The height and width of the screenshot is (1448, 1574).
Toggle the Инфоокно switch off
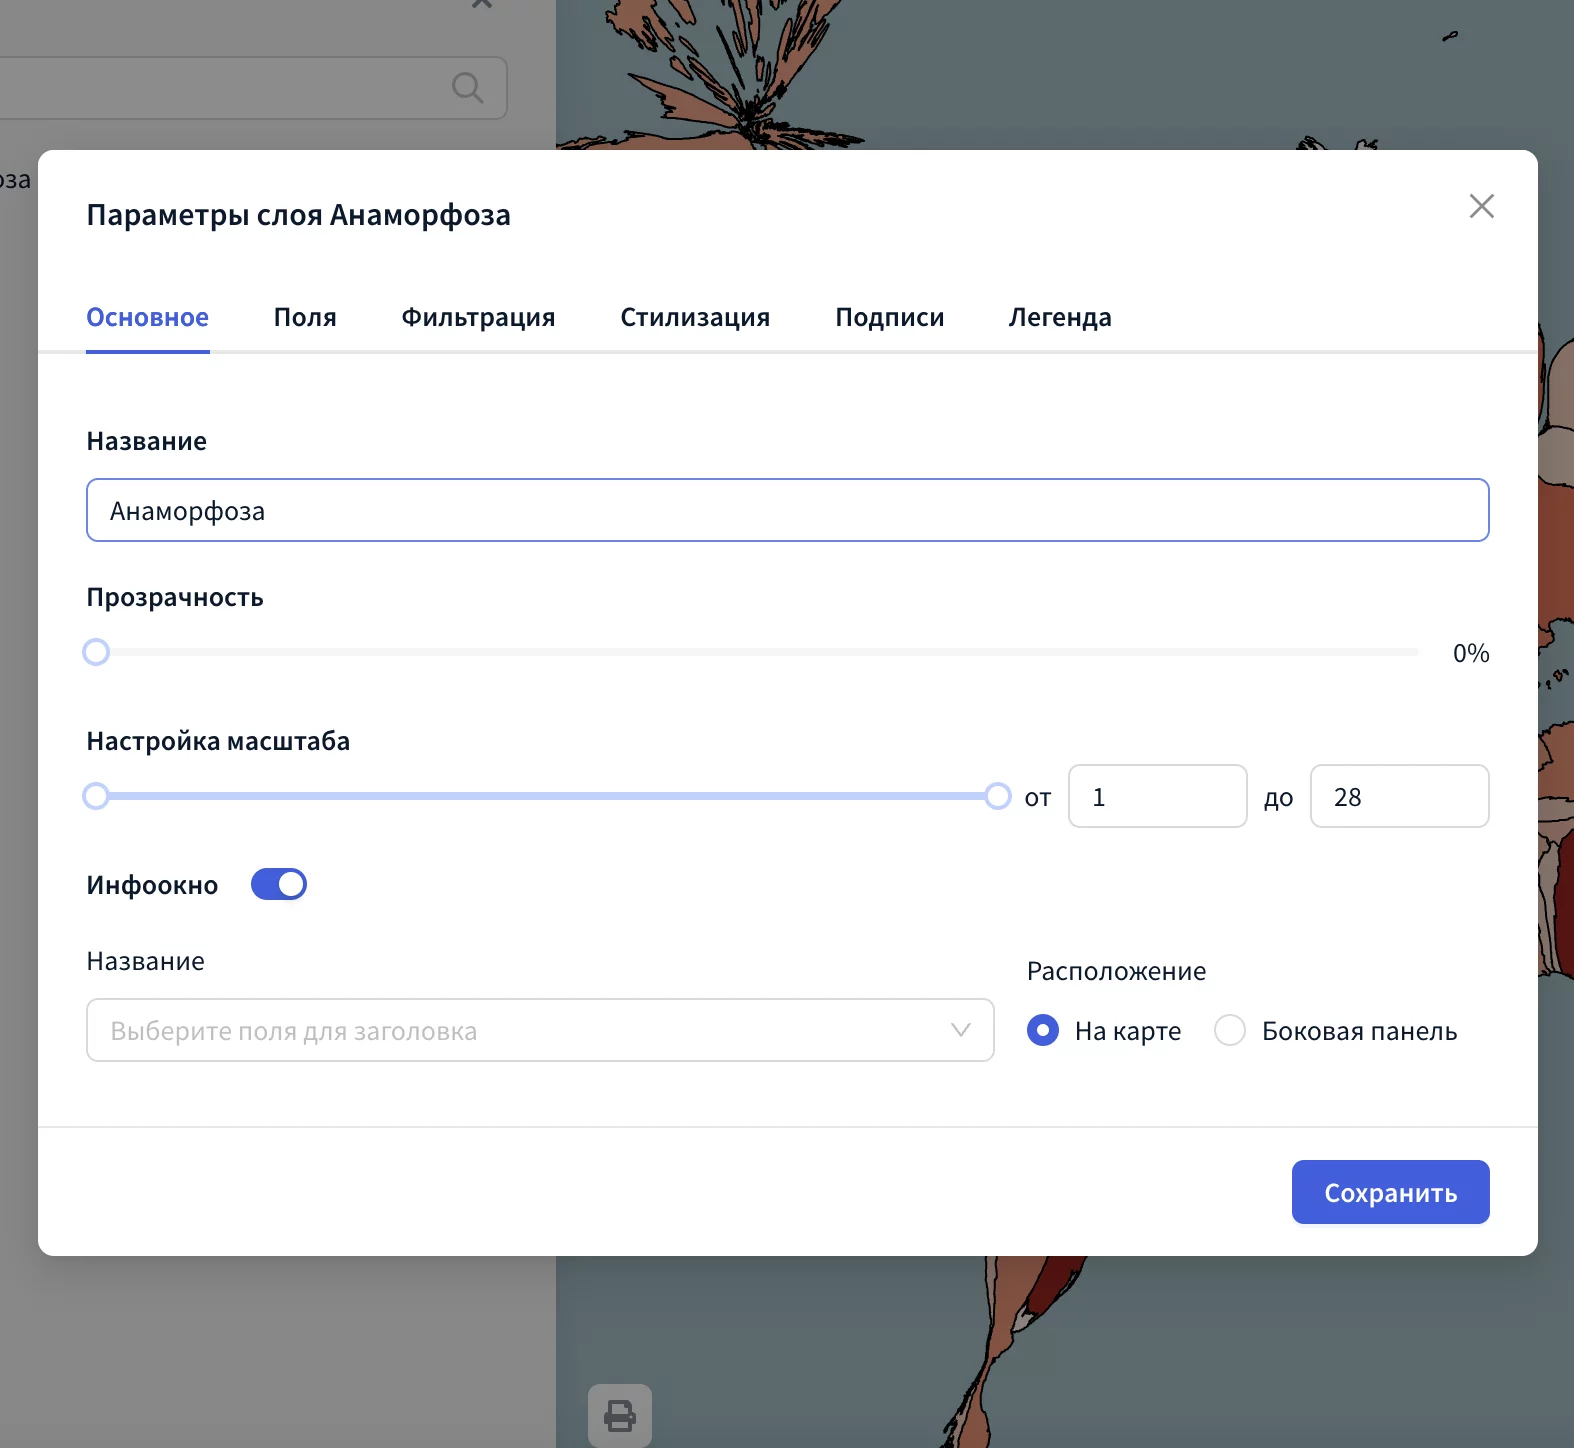tap(279, 884)
